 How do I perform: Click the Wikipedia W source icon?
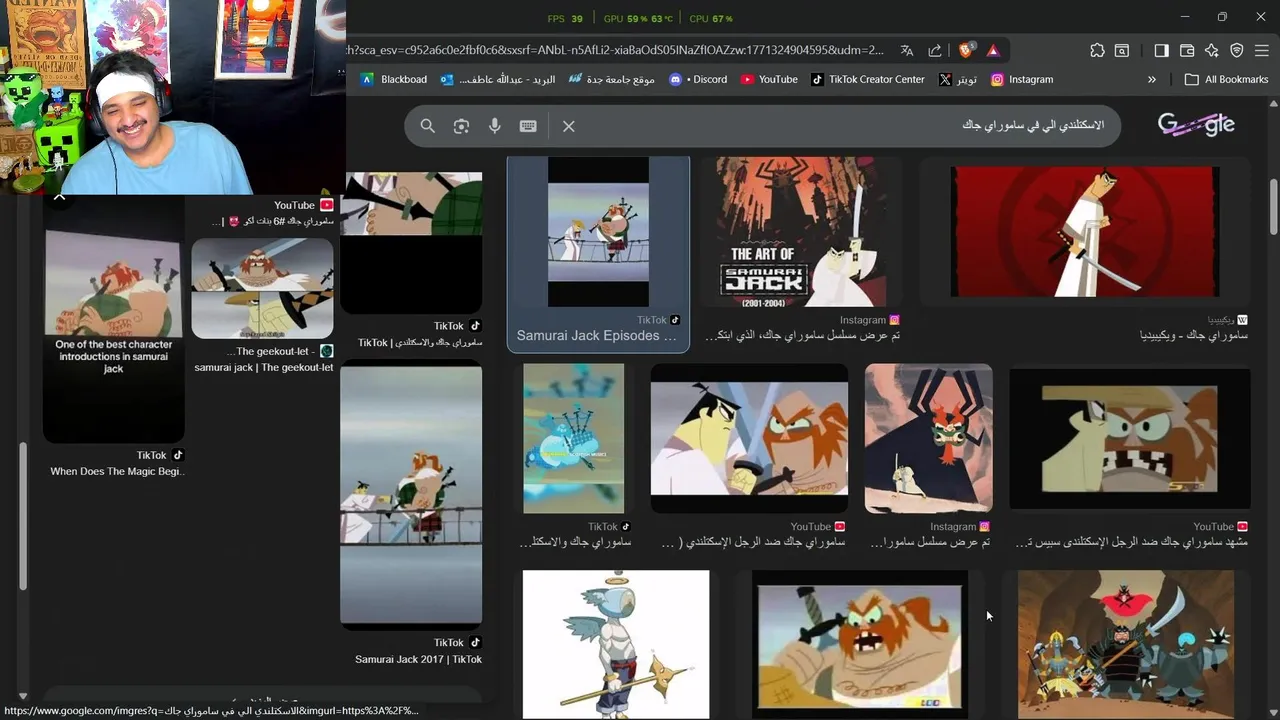click(x=1243, y=320)
